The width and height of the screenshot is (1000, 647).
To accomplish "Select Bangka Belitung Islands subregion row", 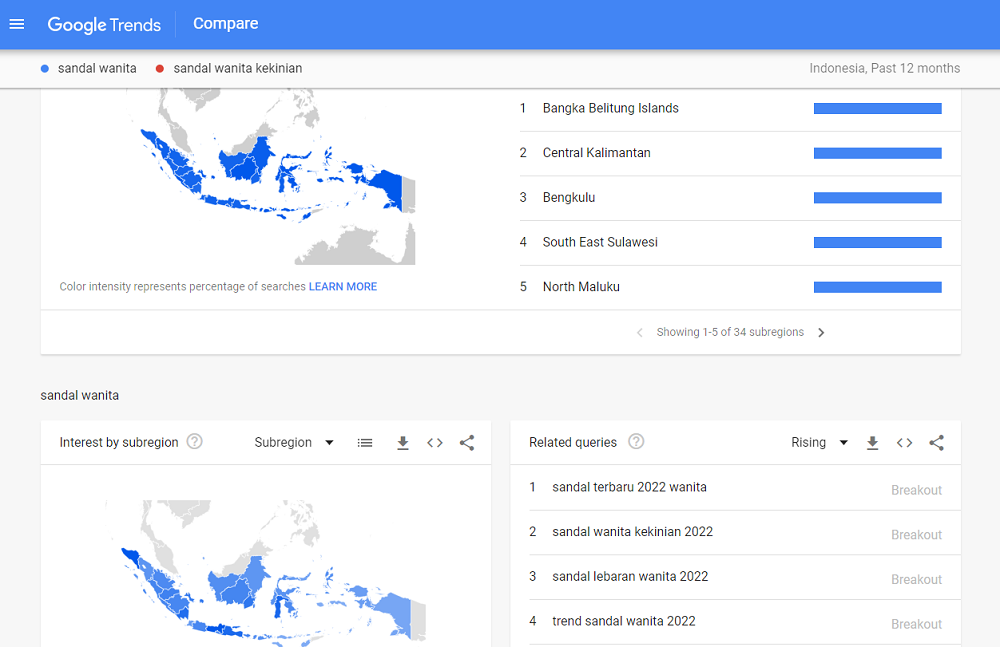I will (610, 108).
